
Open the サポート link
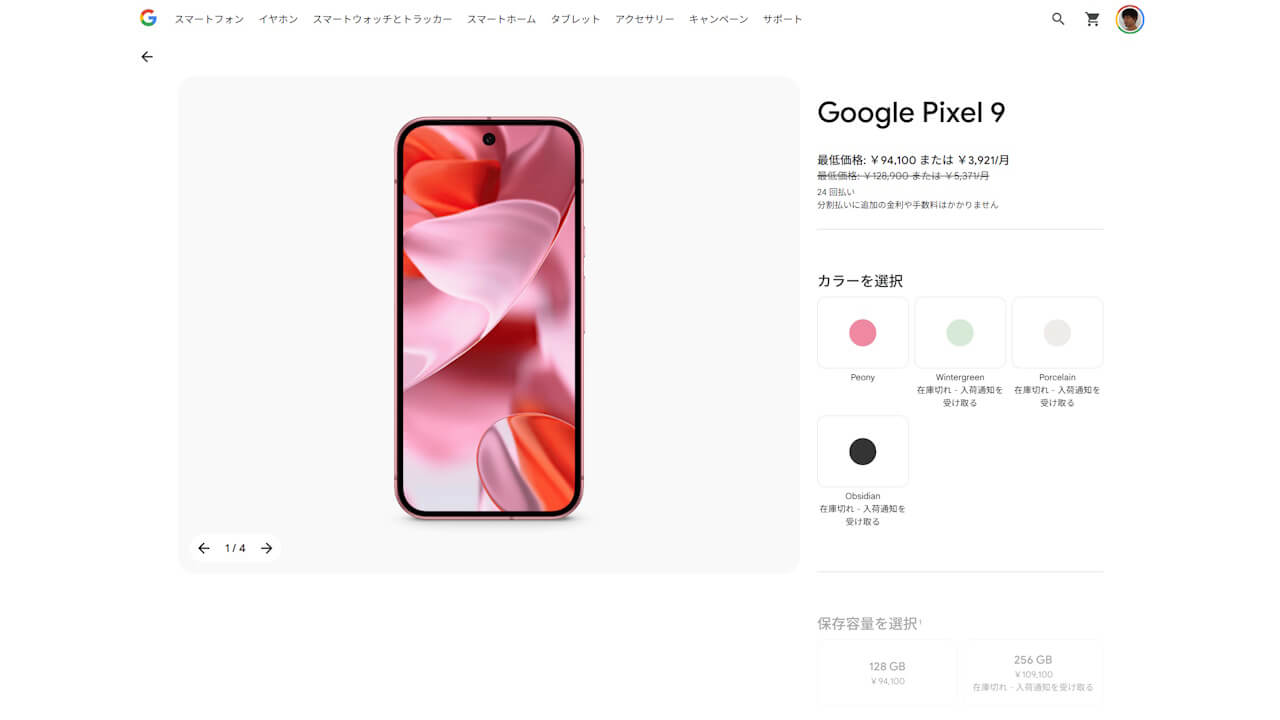(783, 19)
